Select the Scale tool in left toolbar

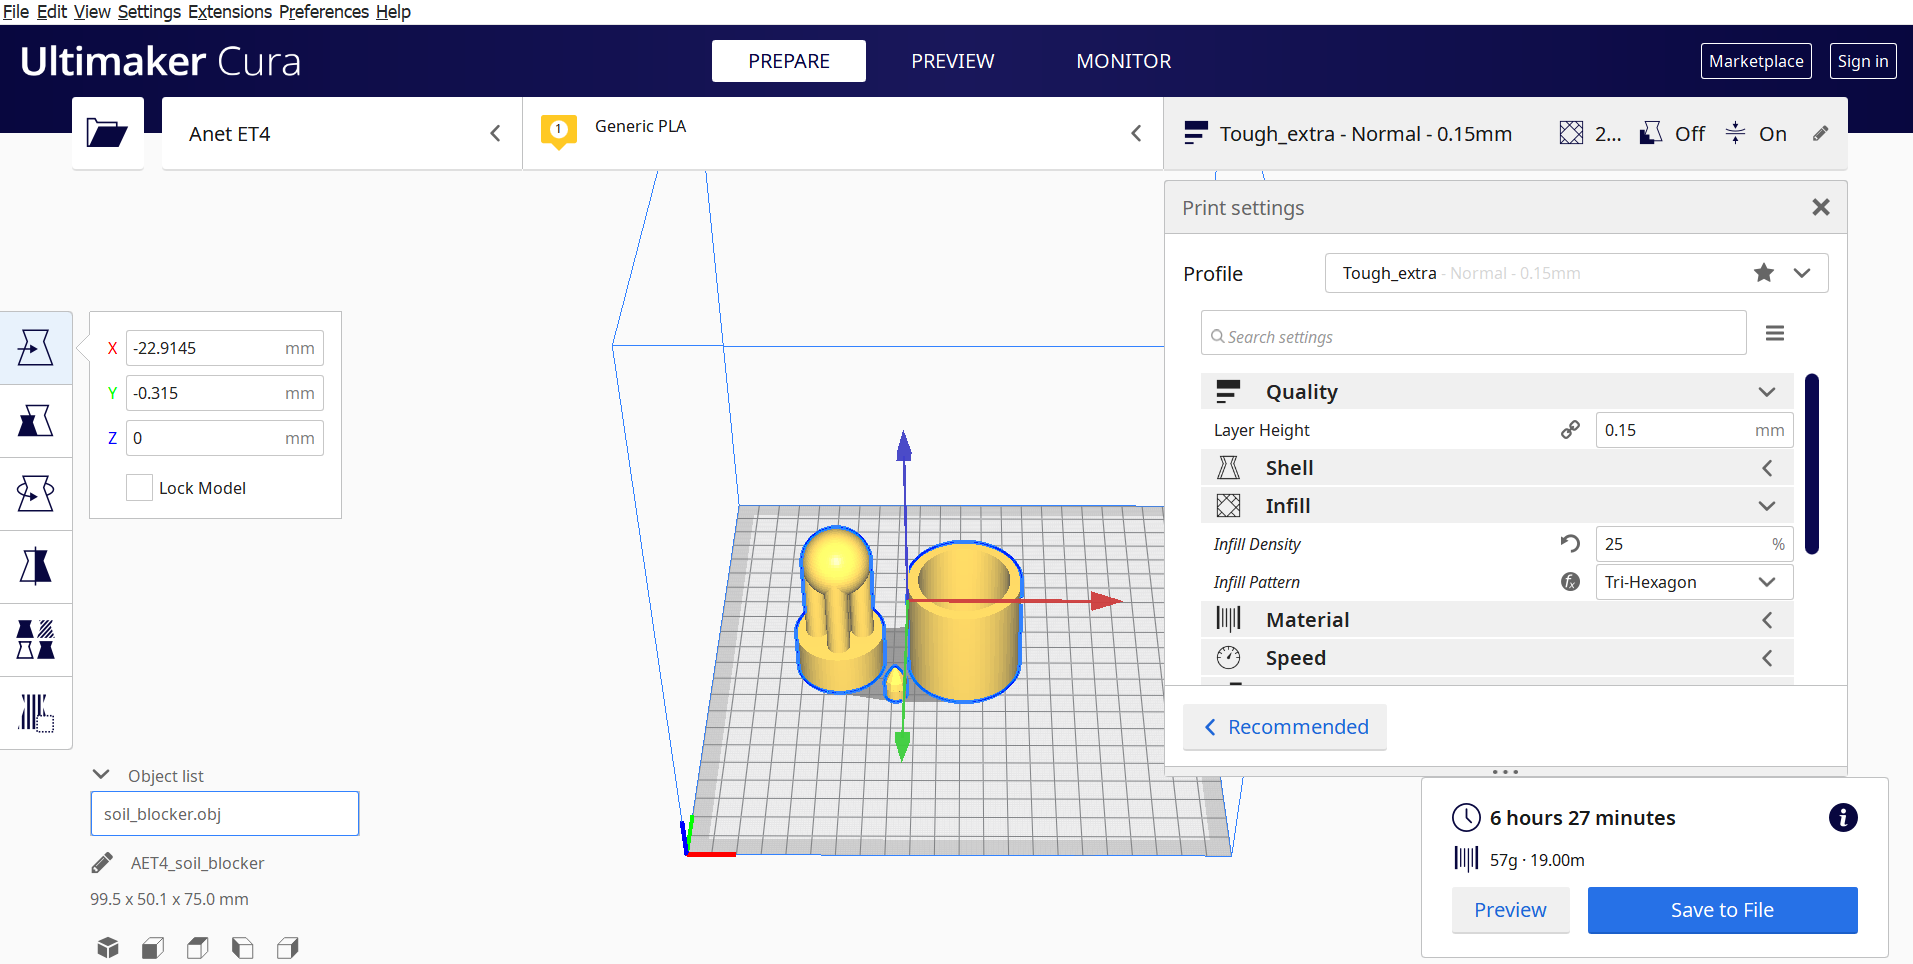coord(36,421)
